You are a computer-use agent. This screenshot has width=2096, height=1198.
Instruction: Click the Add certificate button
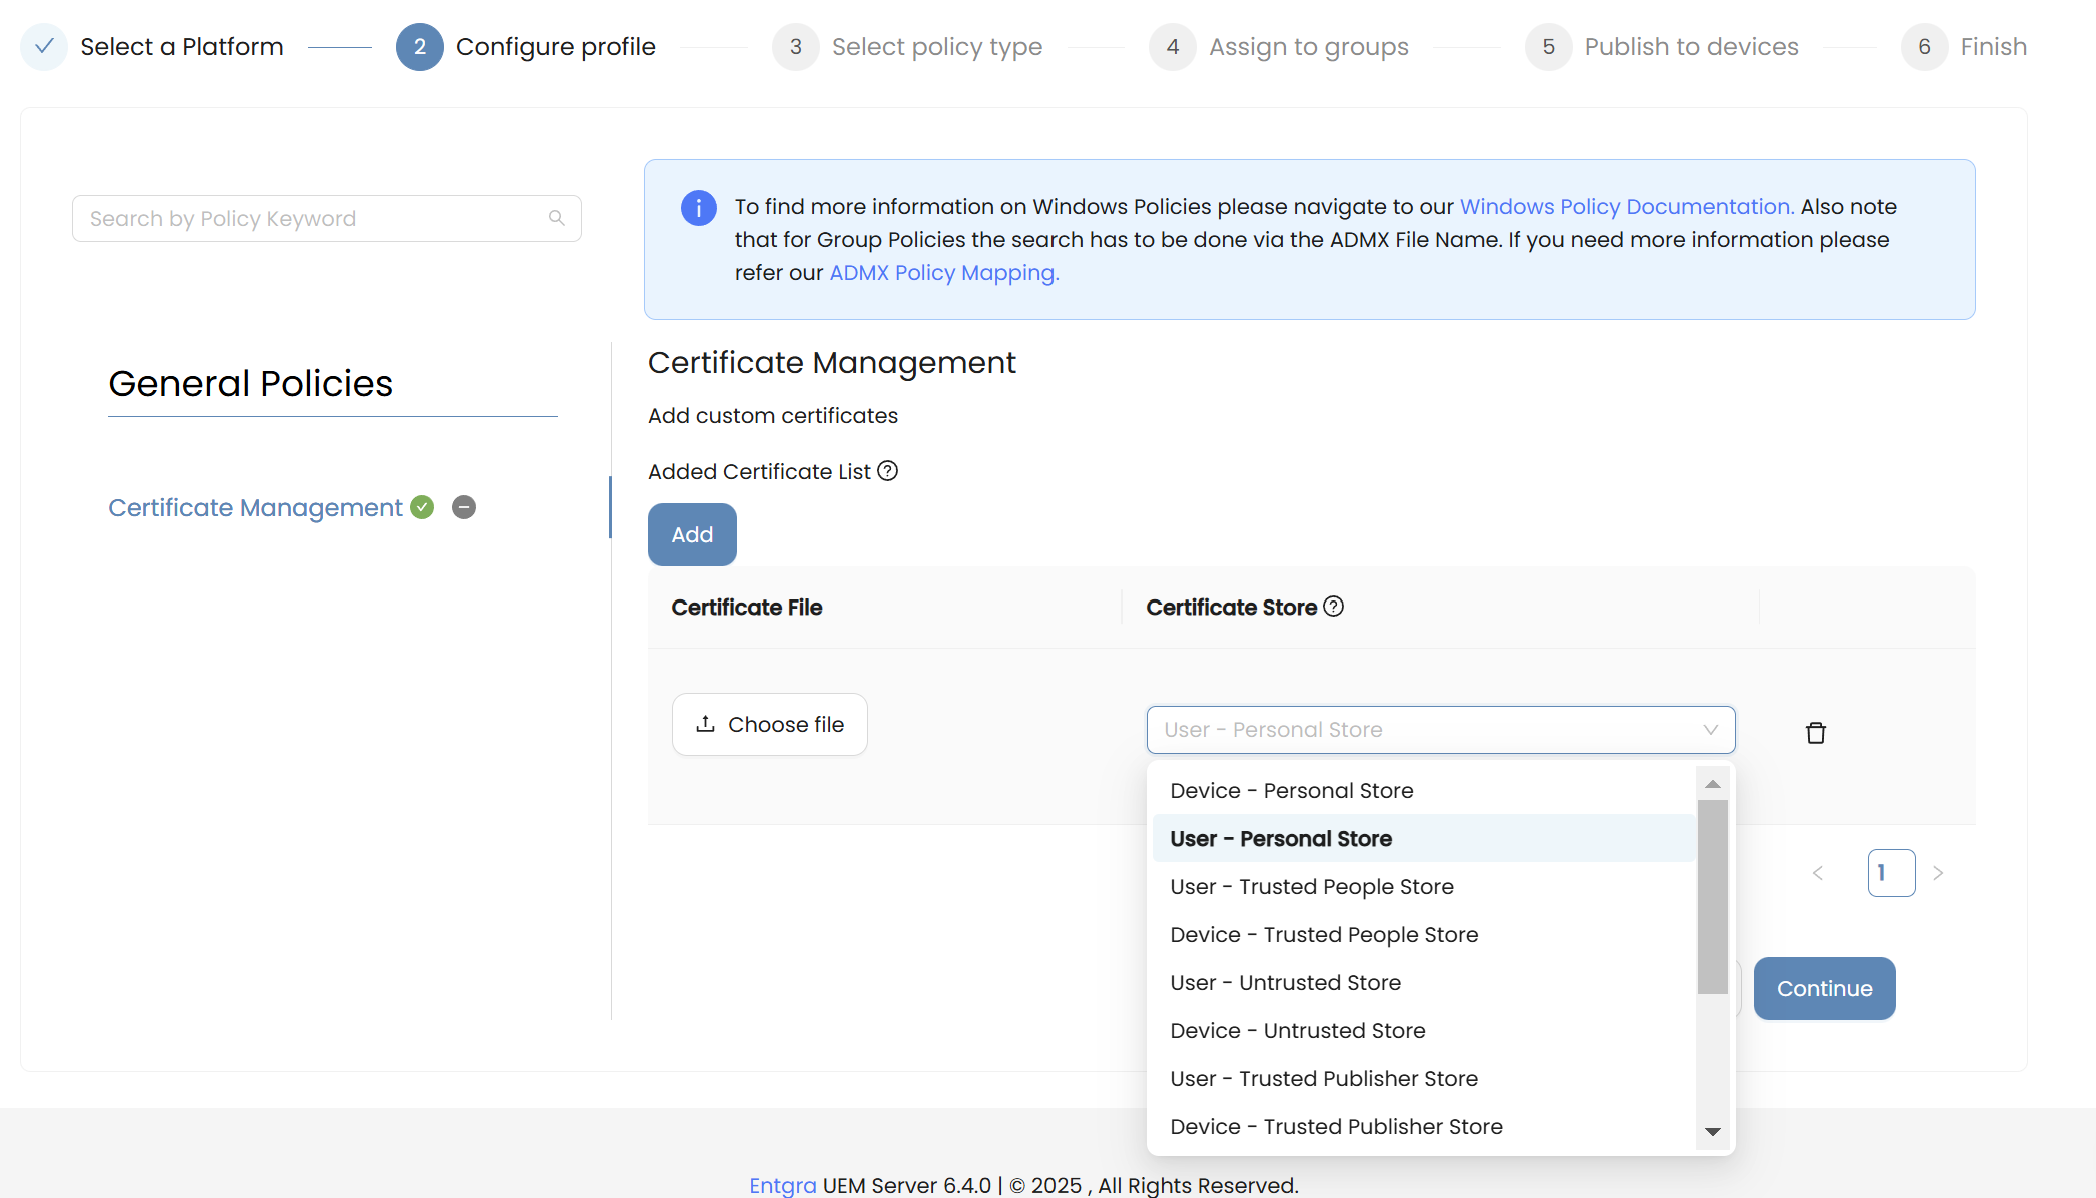point(692,534)
